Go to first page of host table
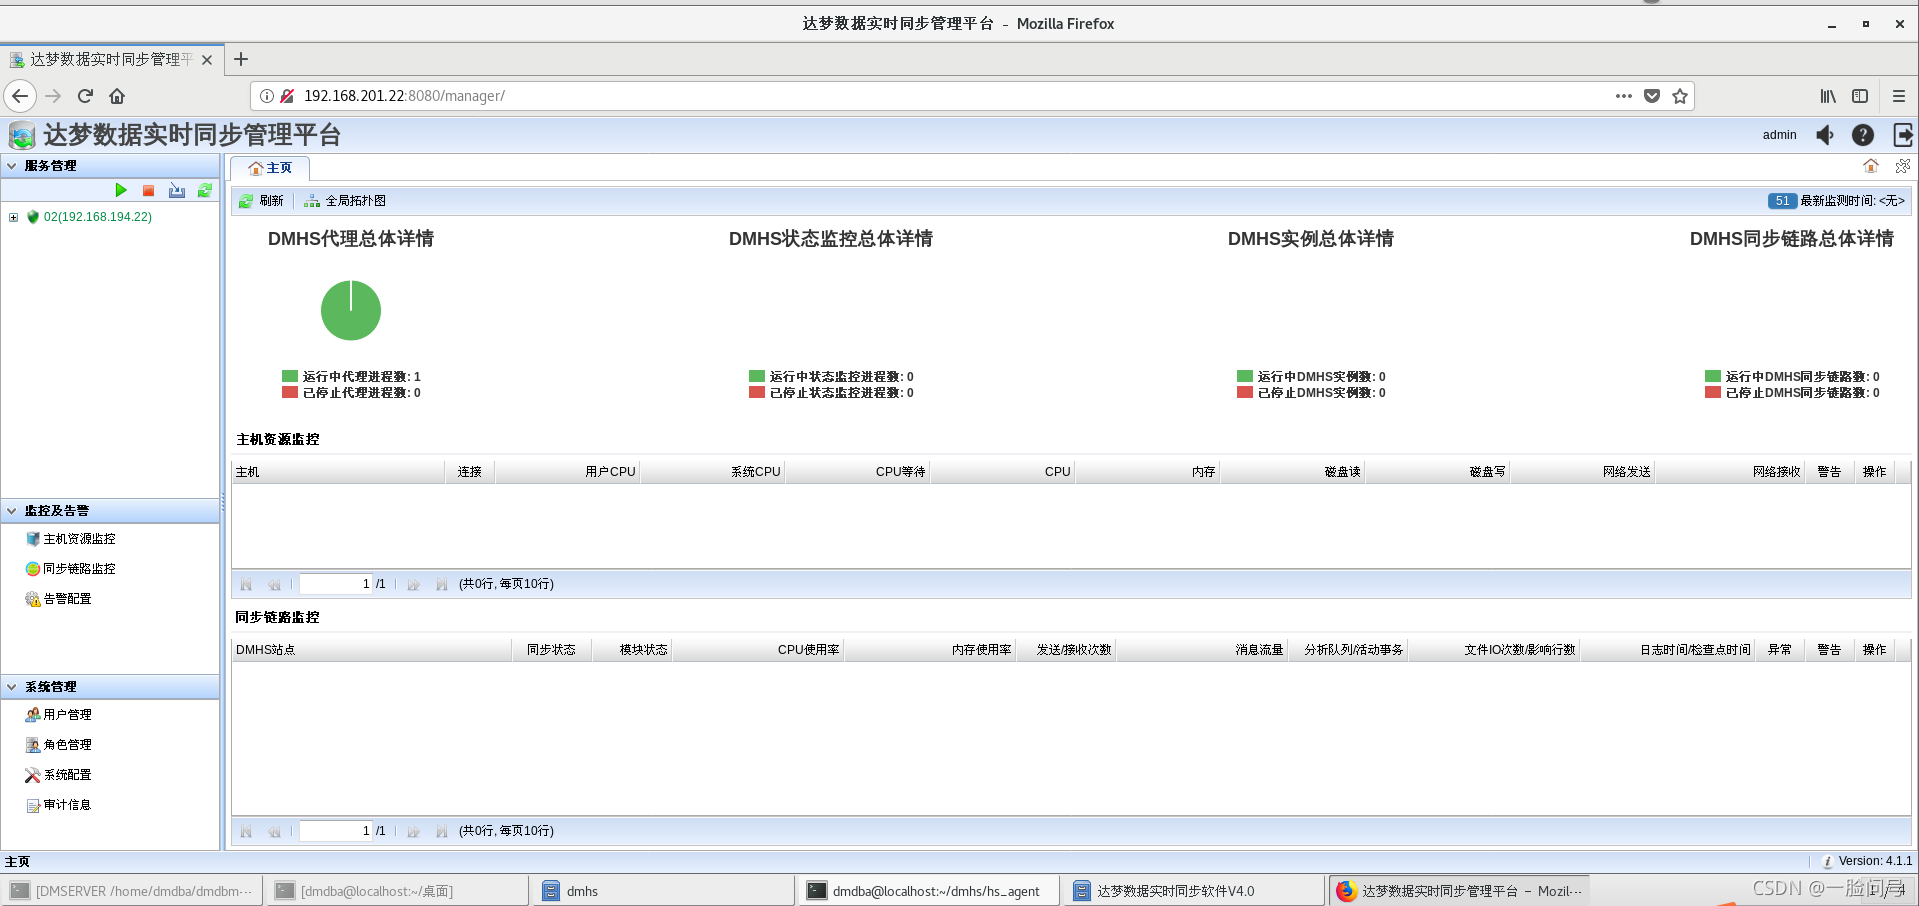Image resolution: width=1919 pixels, height=906 pixels. click(246, 584)
